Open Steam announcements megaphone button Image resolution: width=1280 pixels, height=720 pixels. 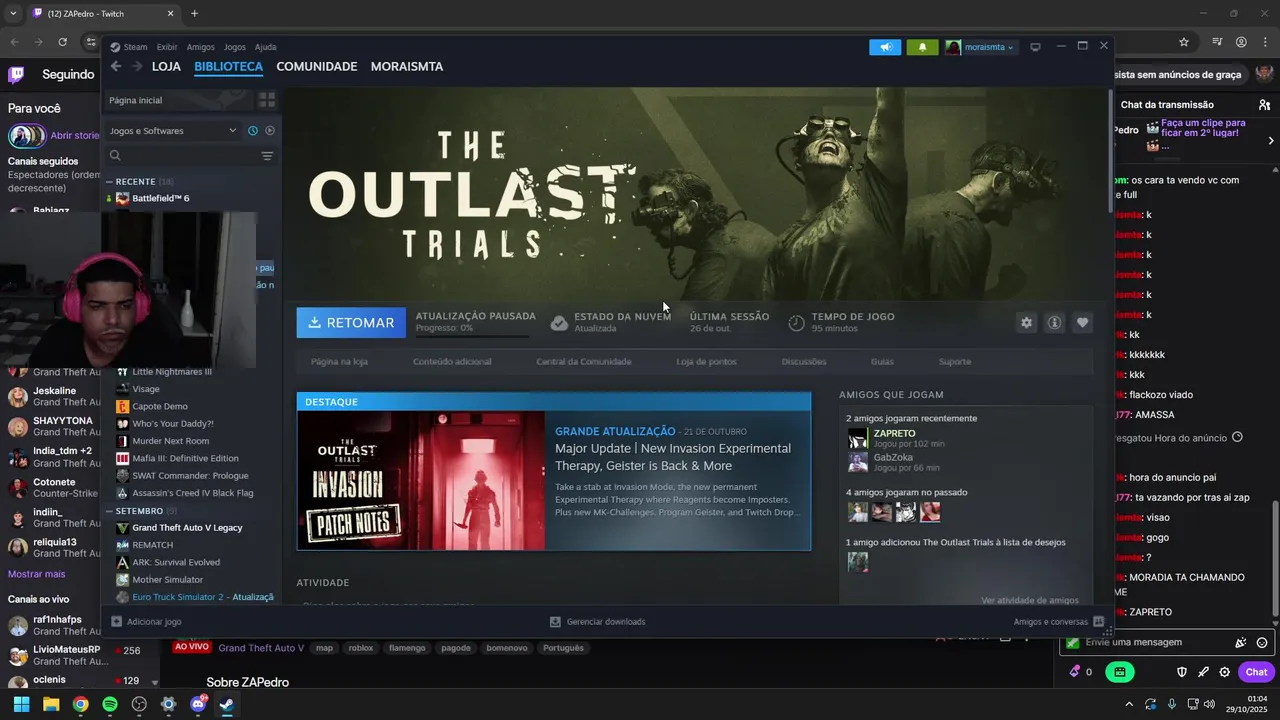click(x=885, y=47)
